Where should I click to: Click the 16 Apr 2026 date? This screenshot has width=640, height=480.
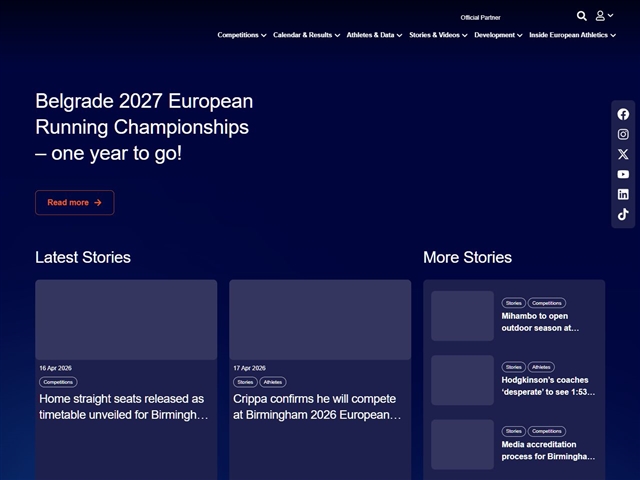pos(56,368)
